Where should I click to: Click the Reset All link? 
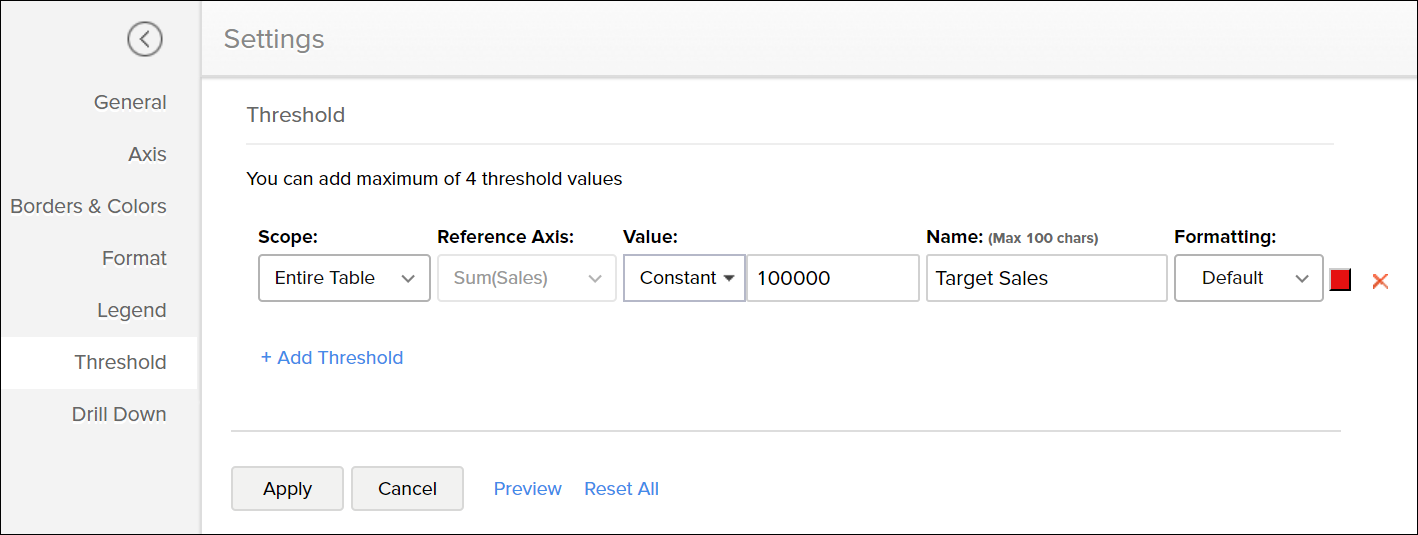pos(621,489)
